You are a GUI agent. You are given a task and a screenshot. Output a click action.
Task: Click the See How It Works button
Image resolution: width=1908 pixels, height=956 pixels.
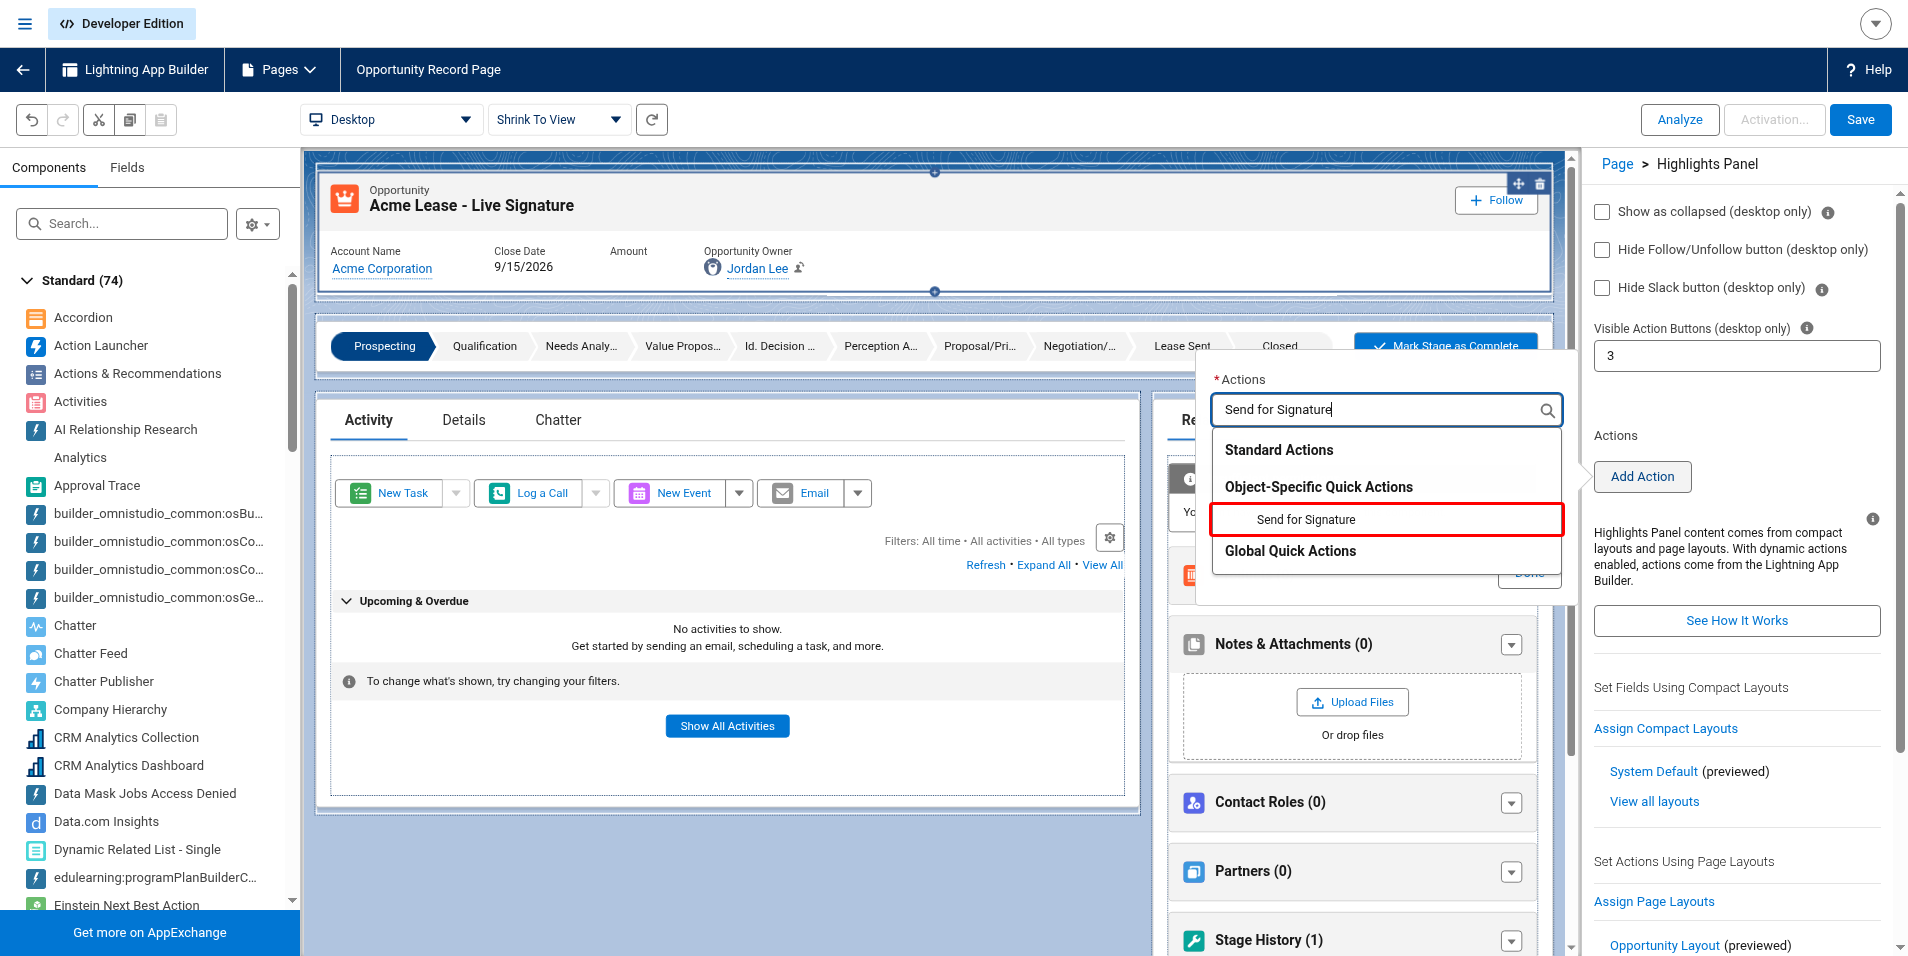pyautogui.click(x=1737, y=621)
